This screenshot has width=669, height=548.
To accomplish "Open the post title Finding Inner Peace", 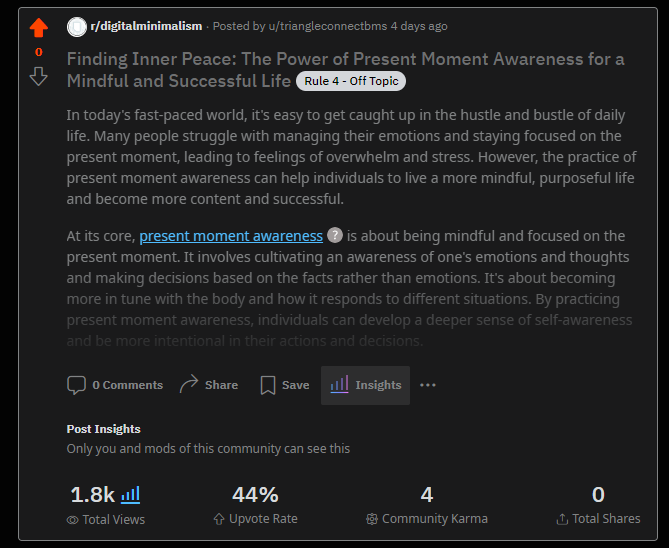I will coord(345,60).
